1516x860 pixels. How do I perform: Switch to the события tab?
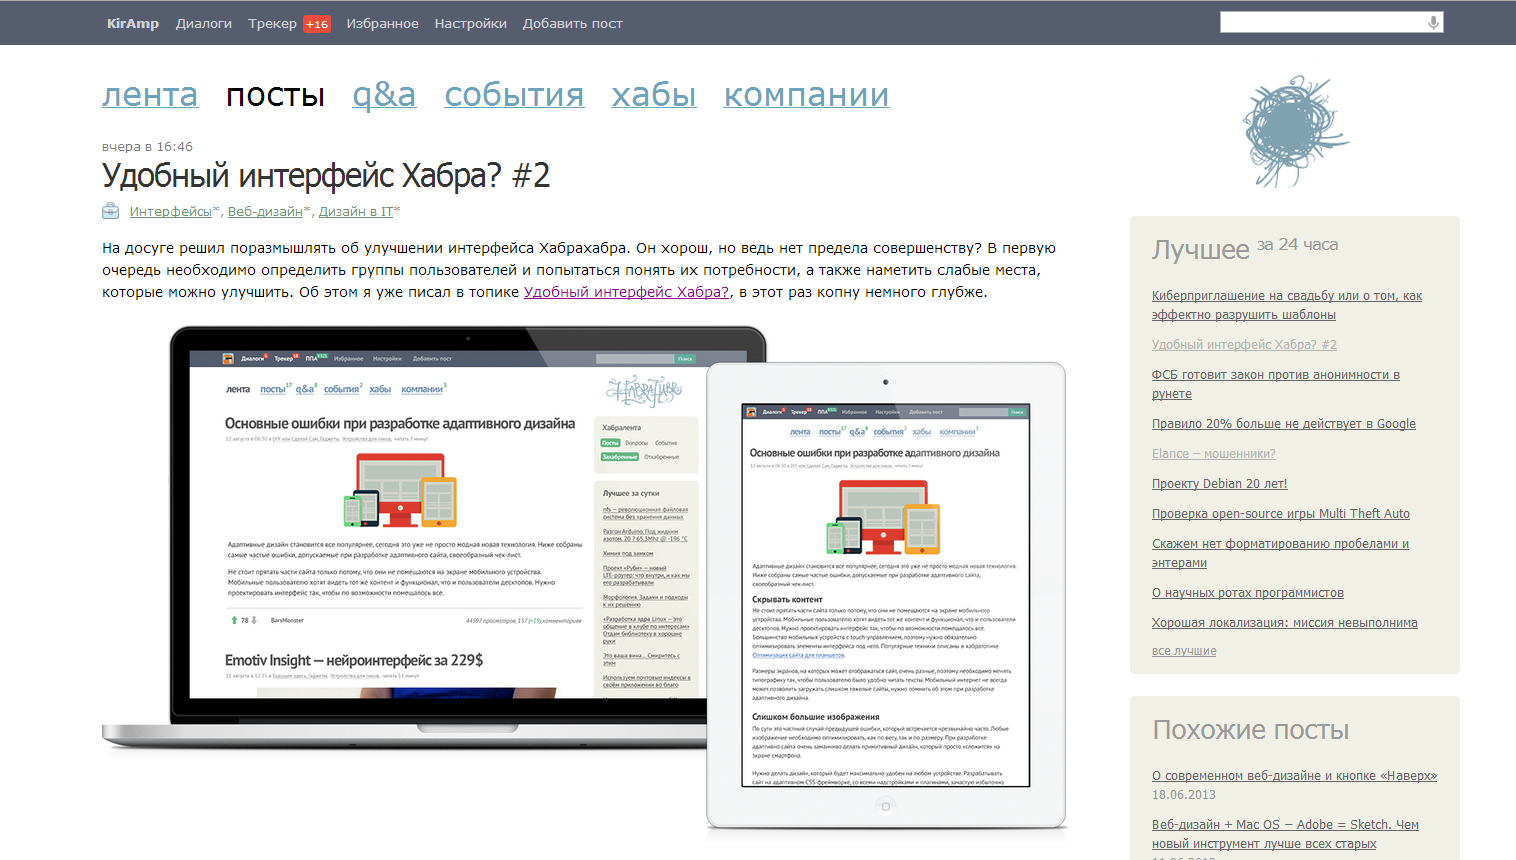pyautogui.click(x=514, y=95)
